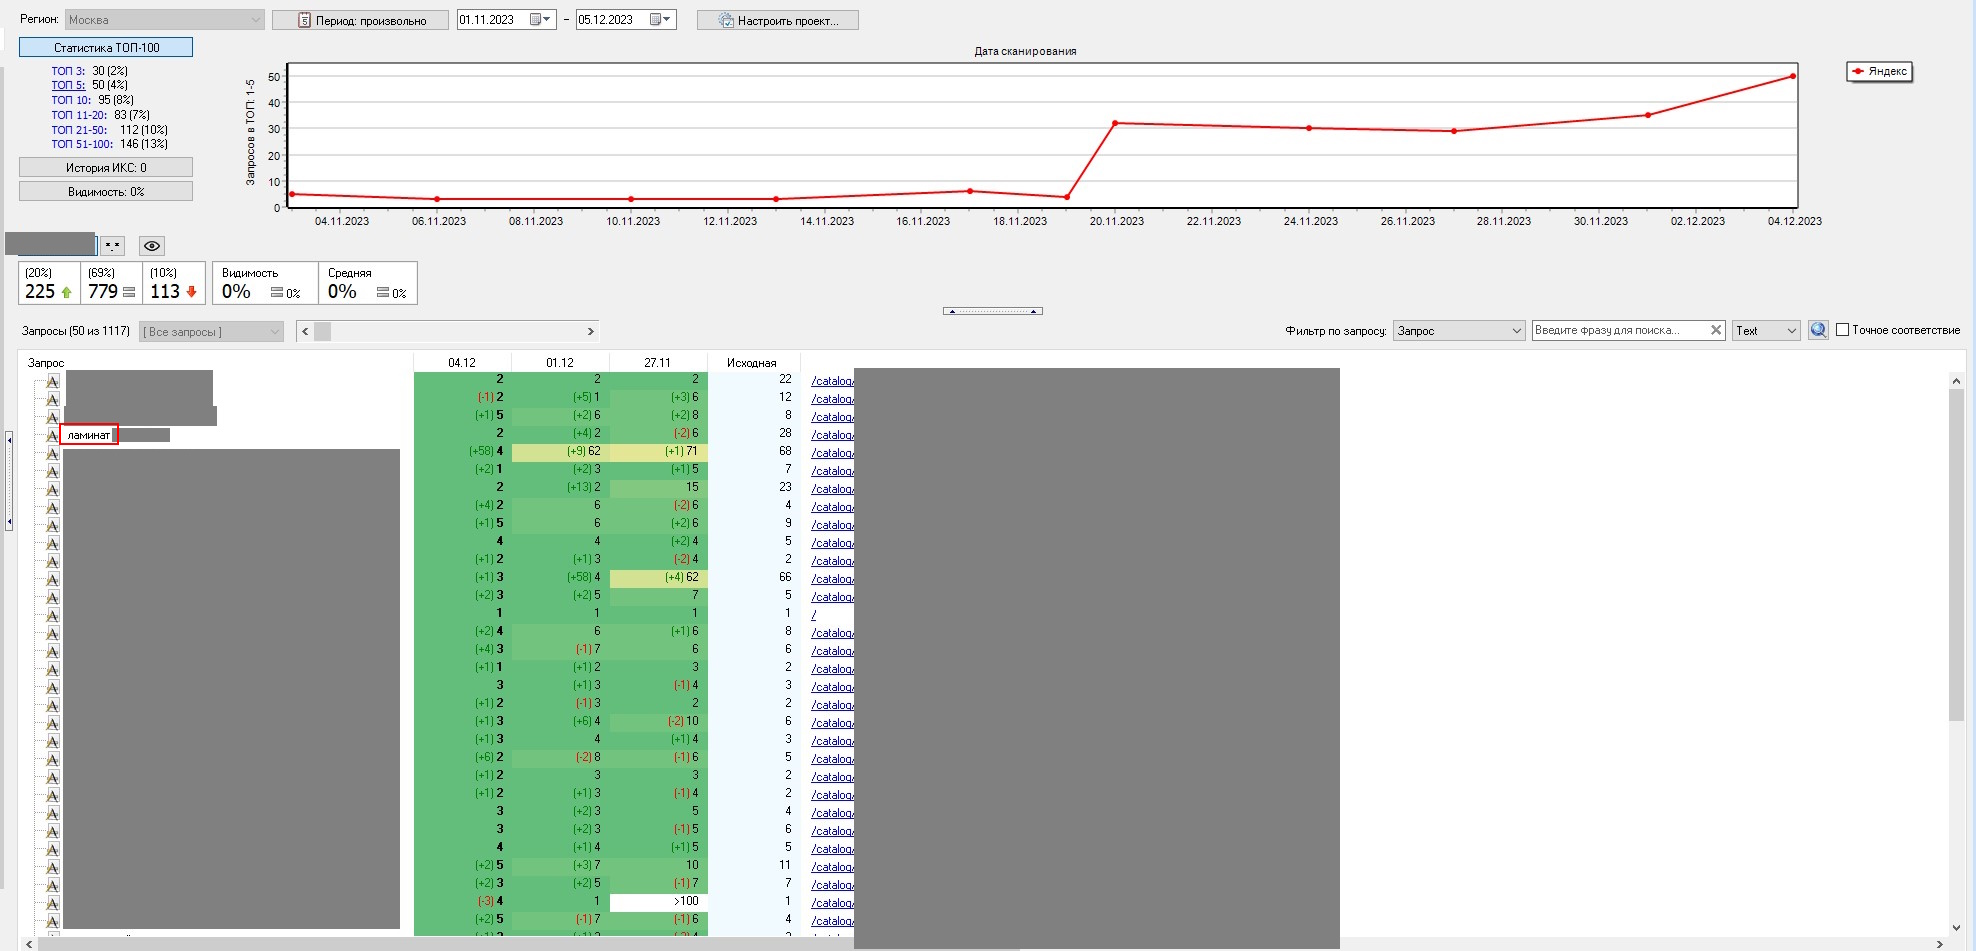
Task: Click the icon beside the ламинат query
Action: coord(52,435)
